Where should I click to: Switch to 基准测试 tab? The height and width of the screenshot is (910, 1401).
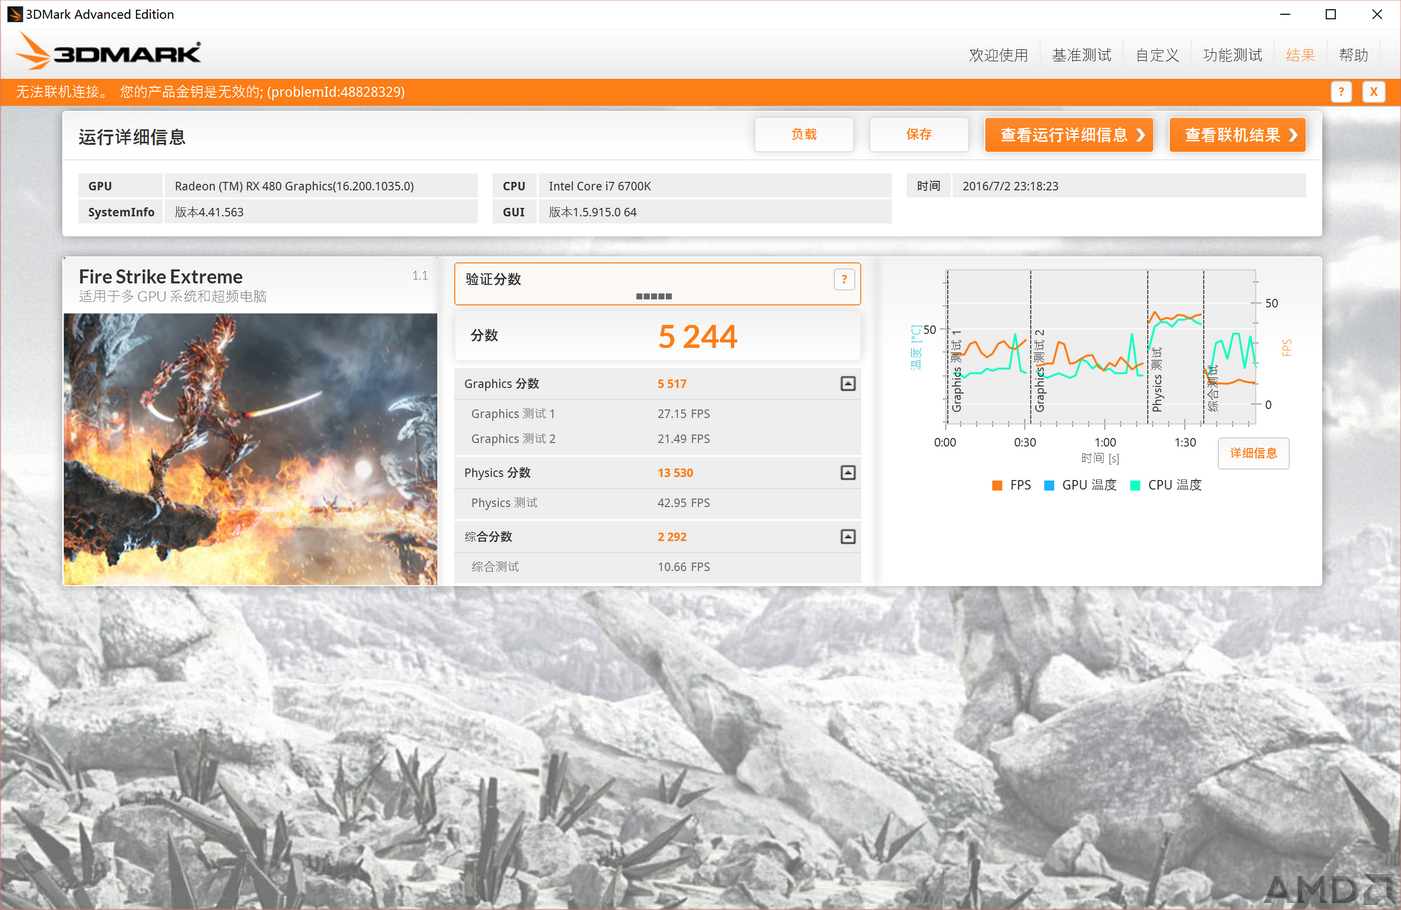[1081, 55]
